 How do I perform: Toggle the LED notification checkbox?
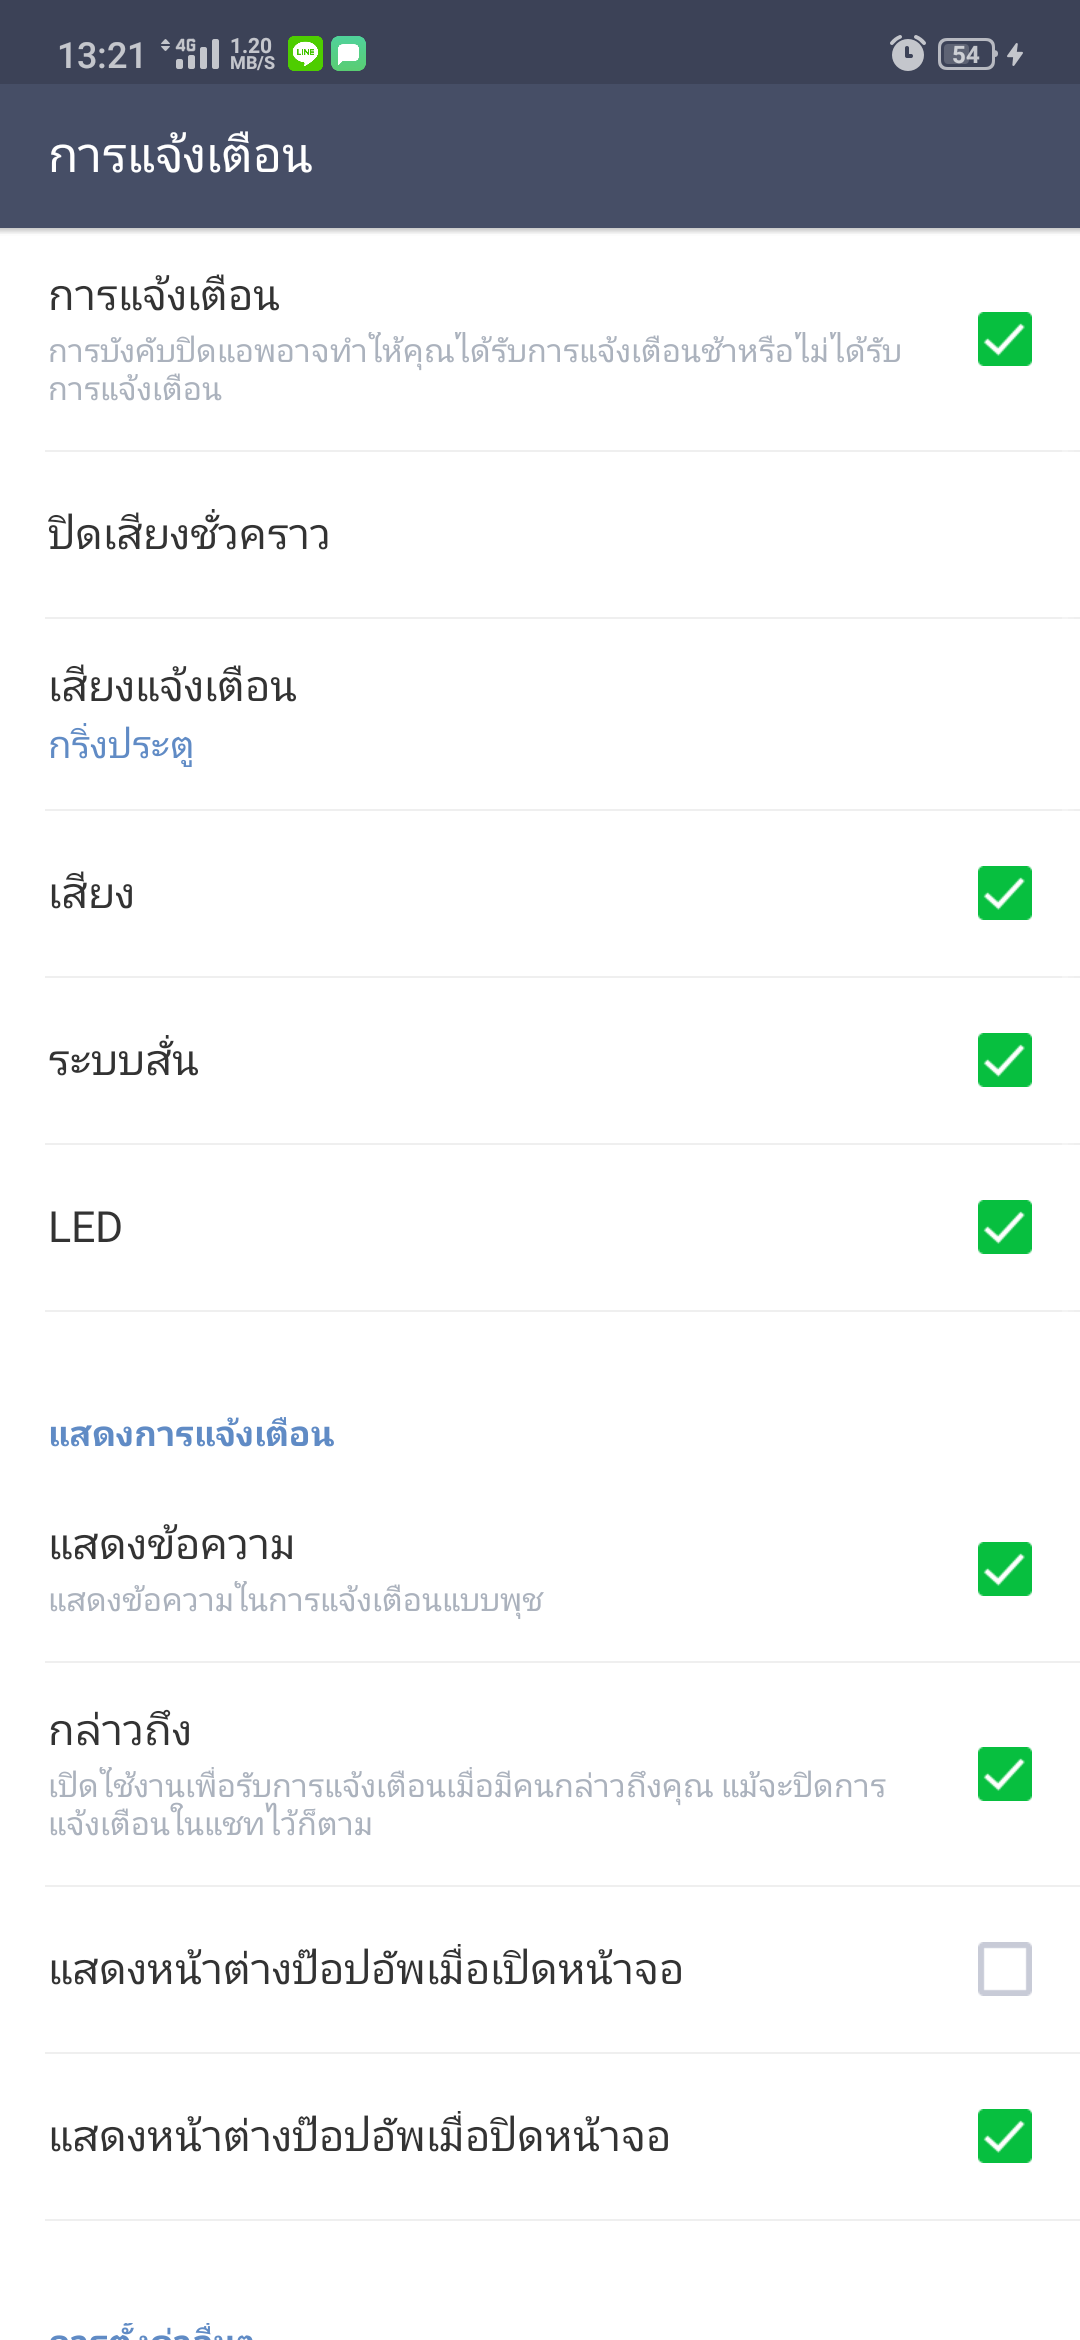coord(1004,1227)
